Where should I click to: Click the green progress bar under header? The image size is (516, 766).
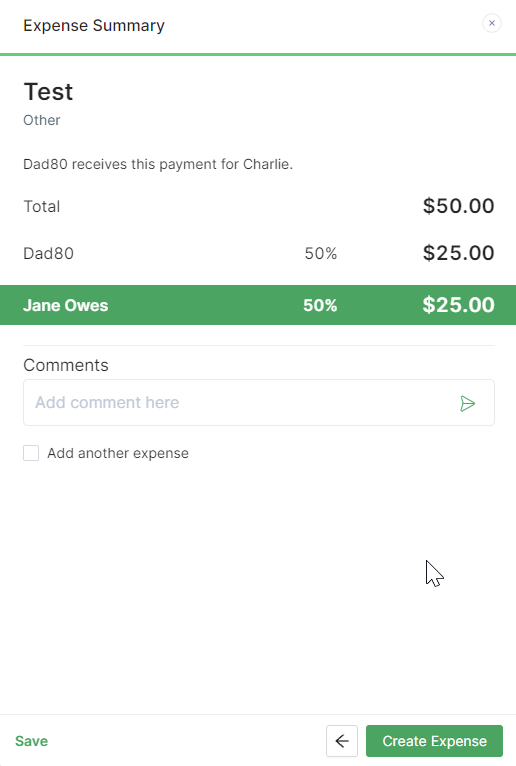[x=258, y=54]
